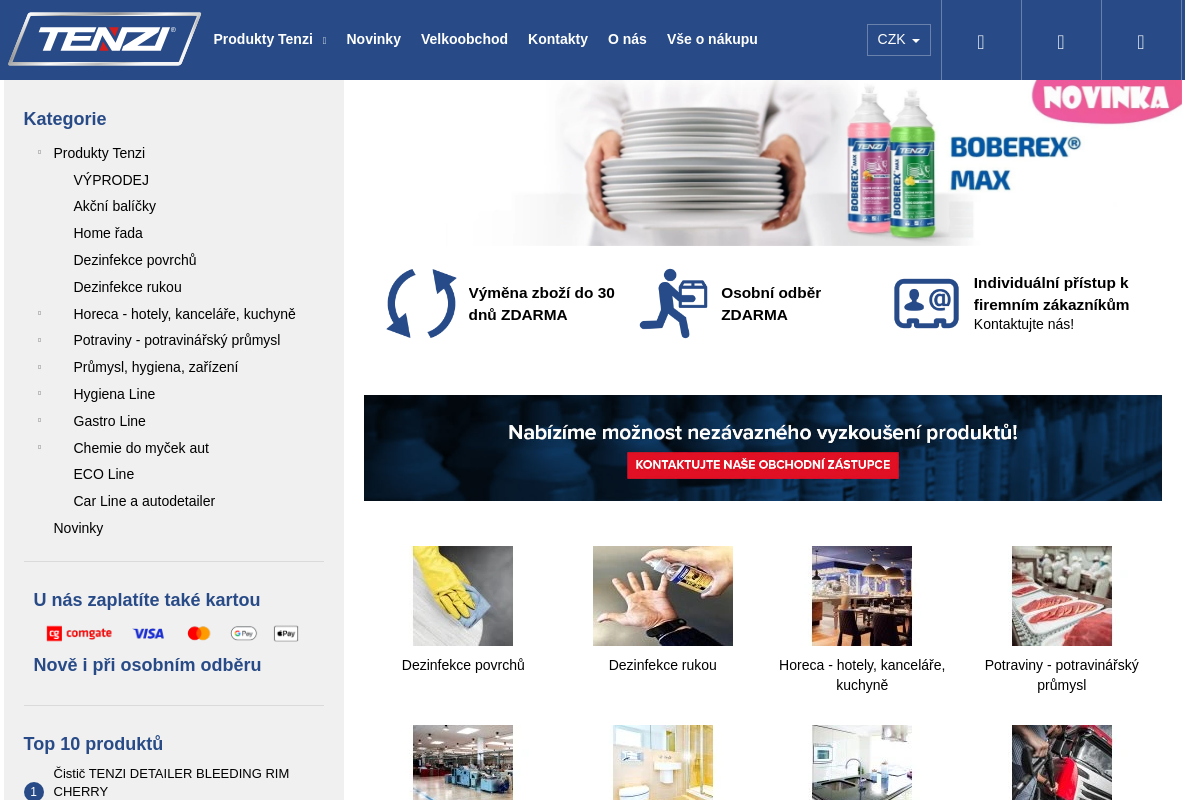Click the blue exchange arrows icon
This screenshot has width=1200, height=800.
coord(421,303)
